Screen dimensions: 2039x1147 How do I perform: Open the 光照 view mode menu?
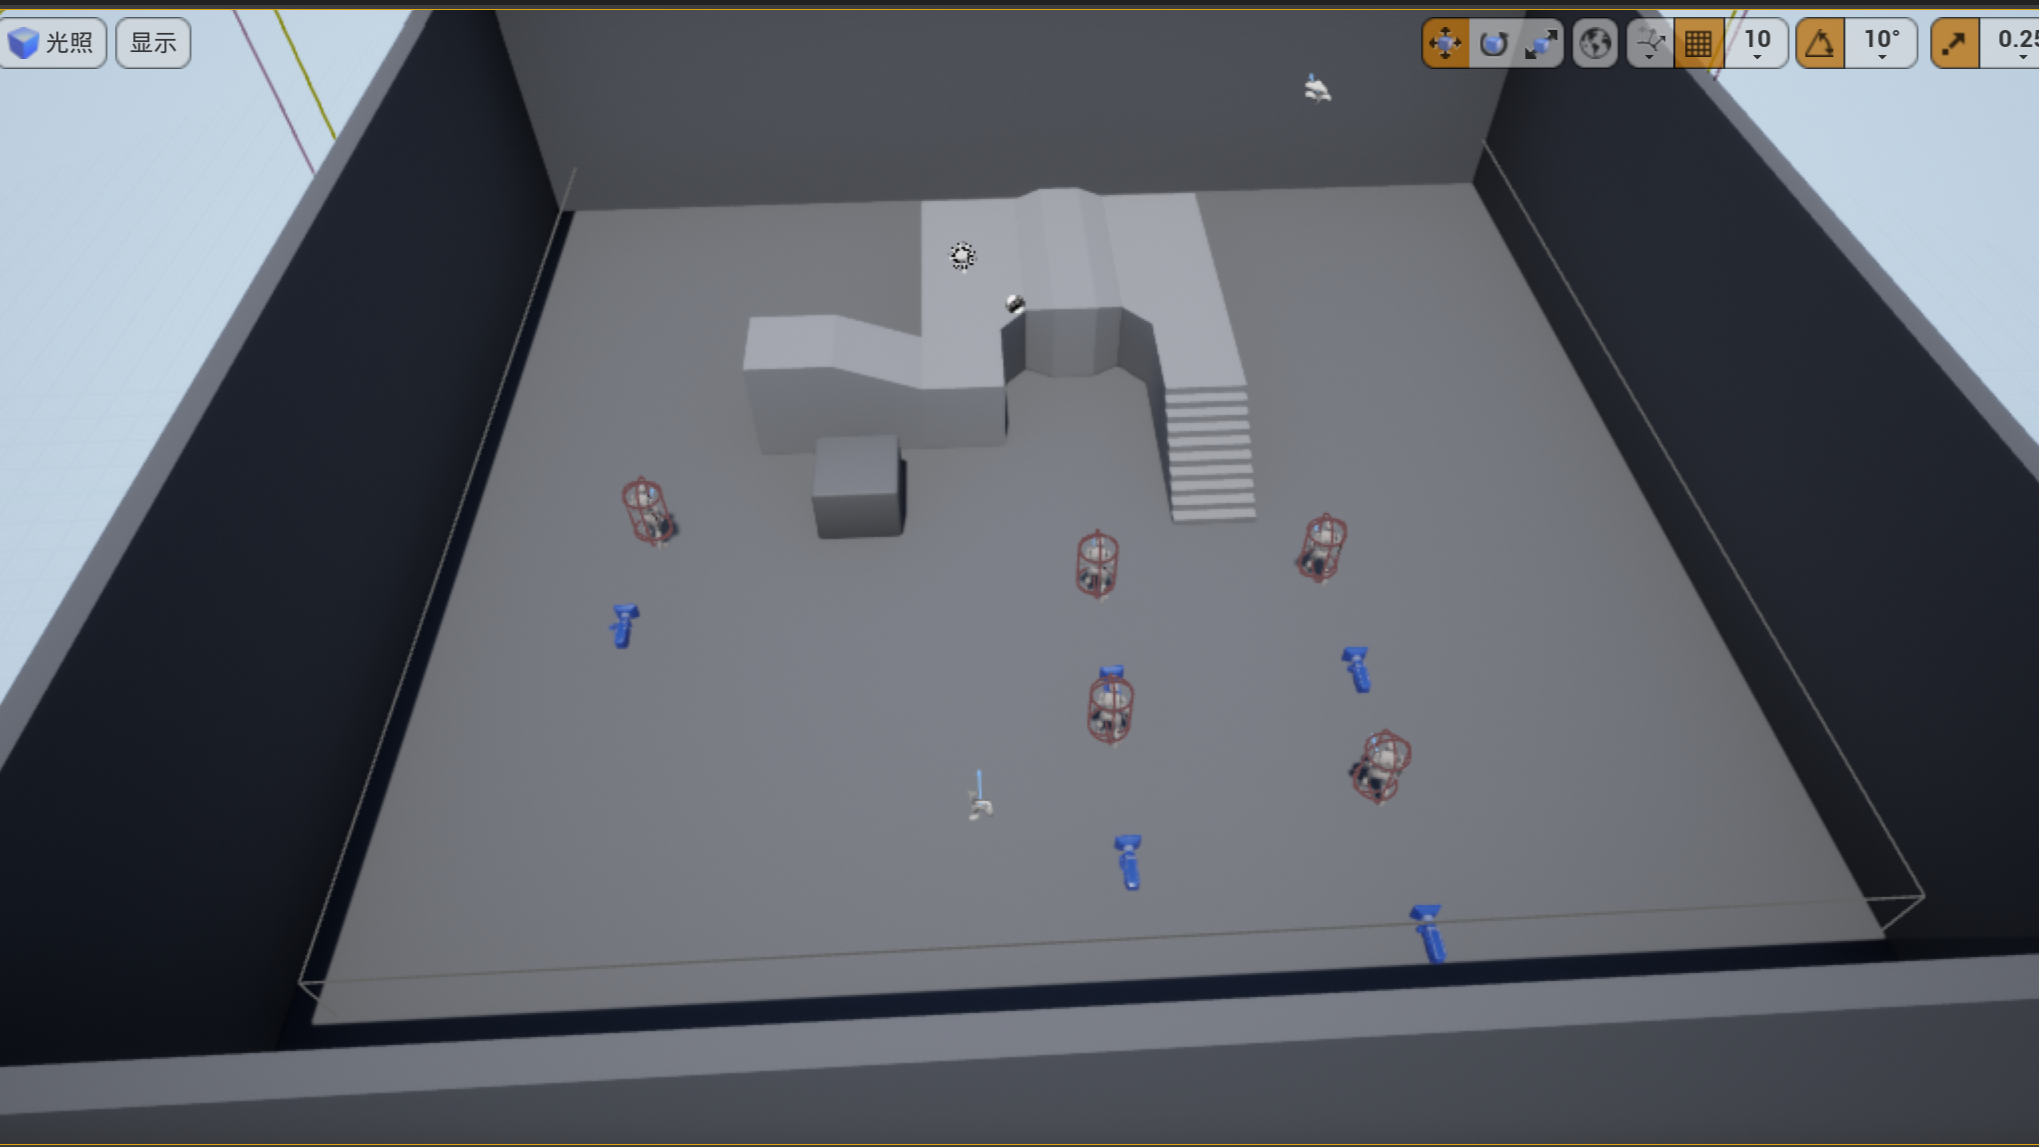point(53,43)
